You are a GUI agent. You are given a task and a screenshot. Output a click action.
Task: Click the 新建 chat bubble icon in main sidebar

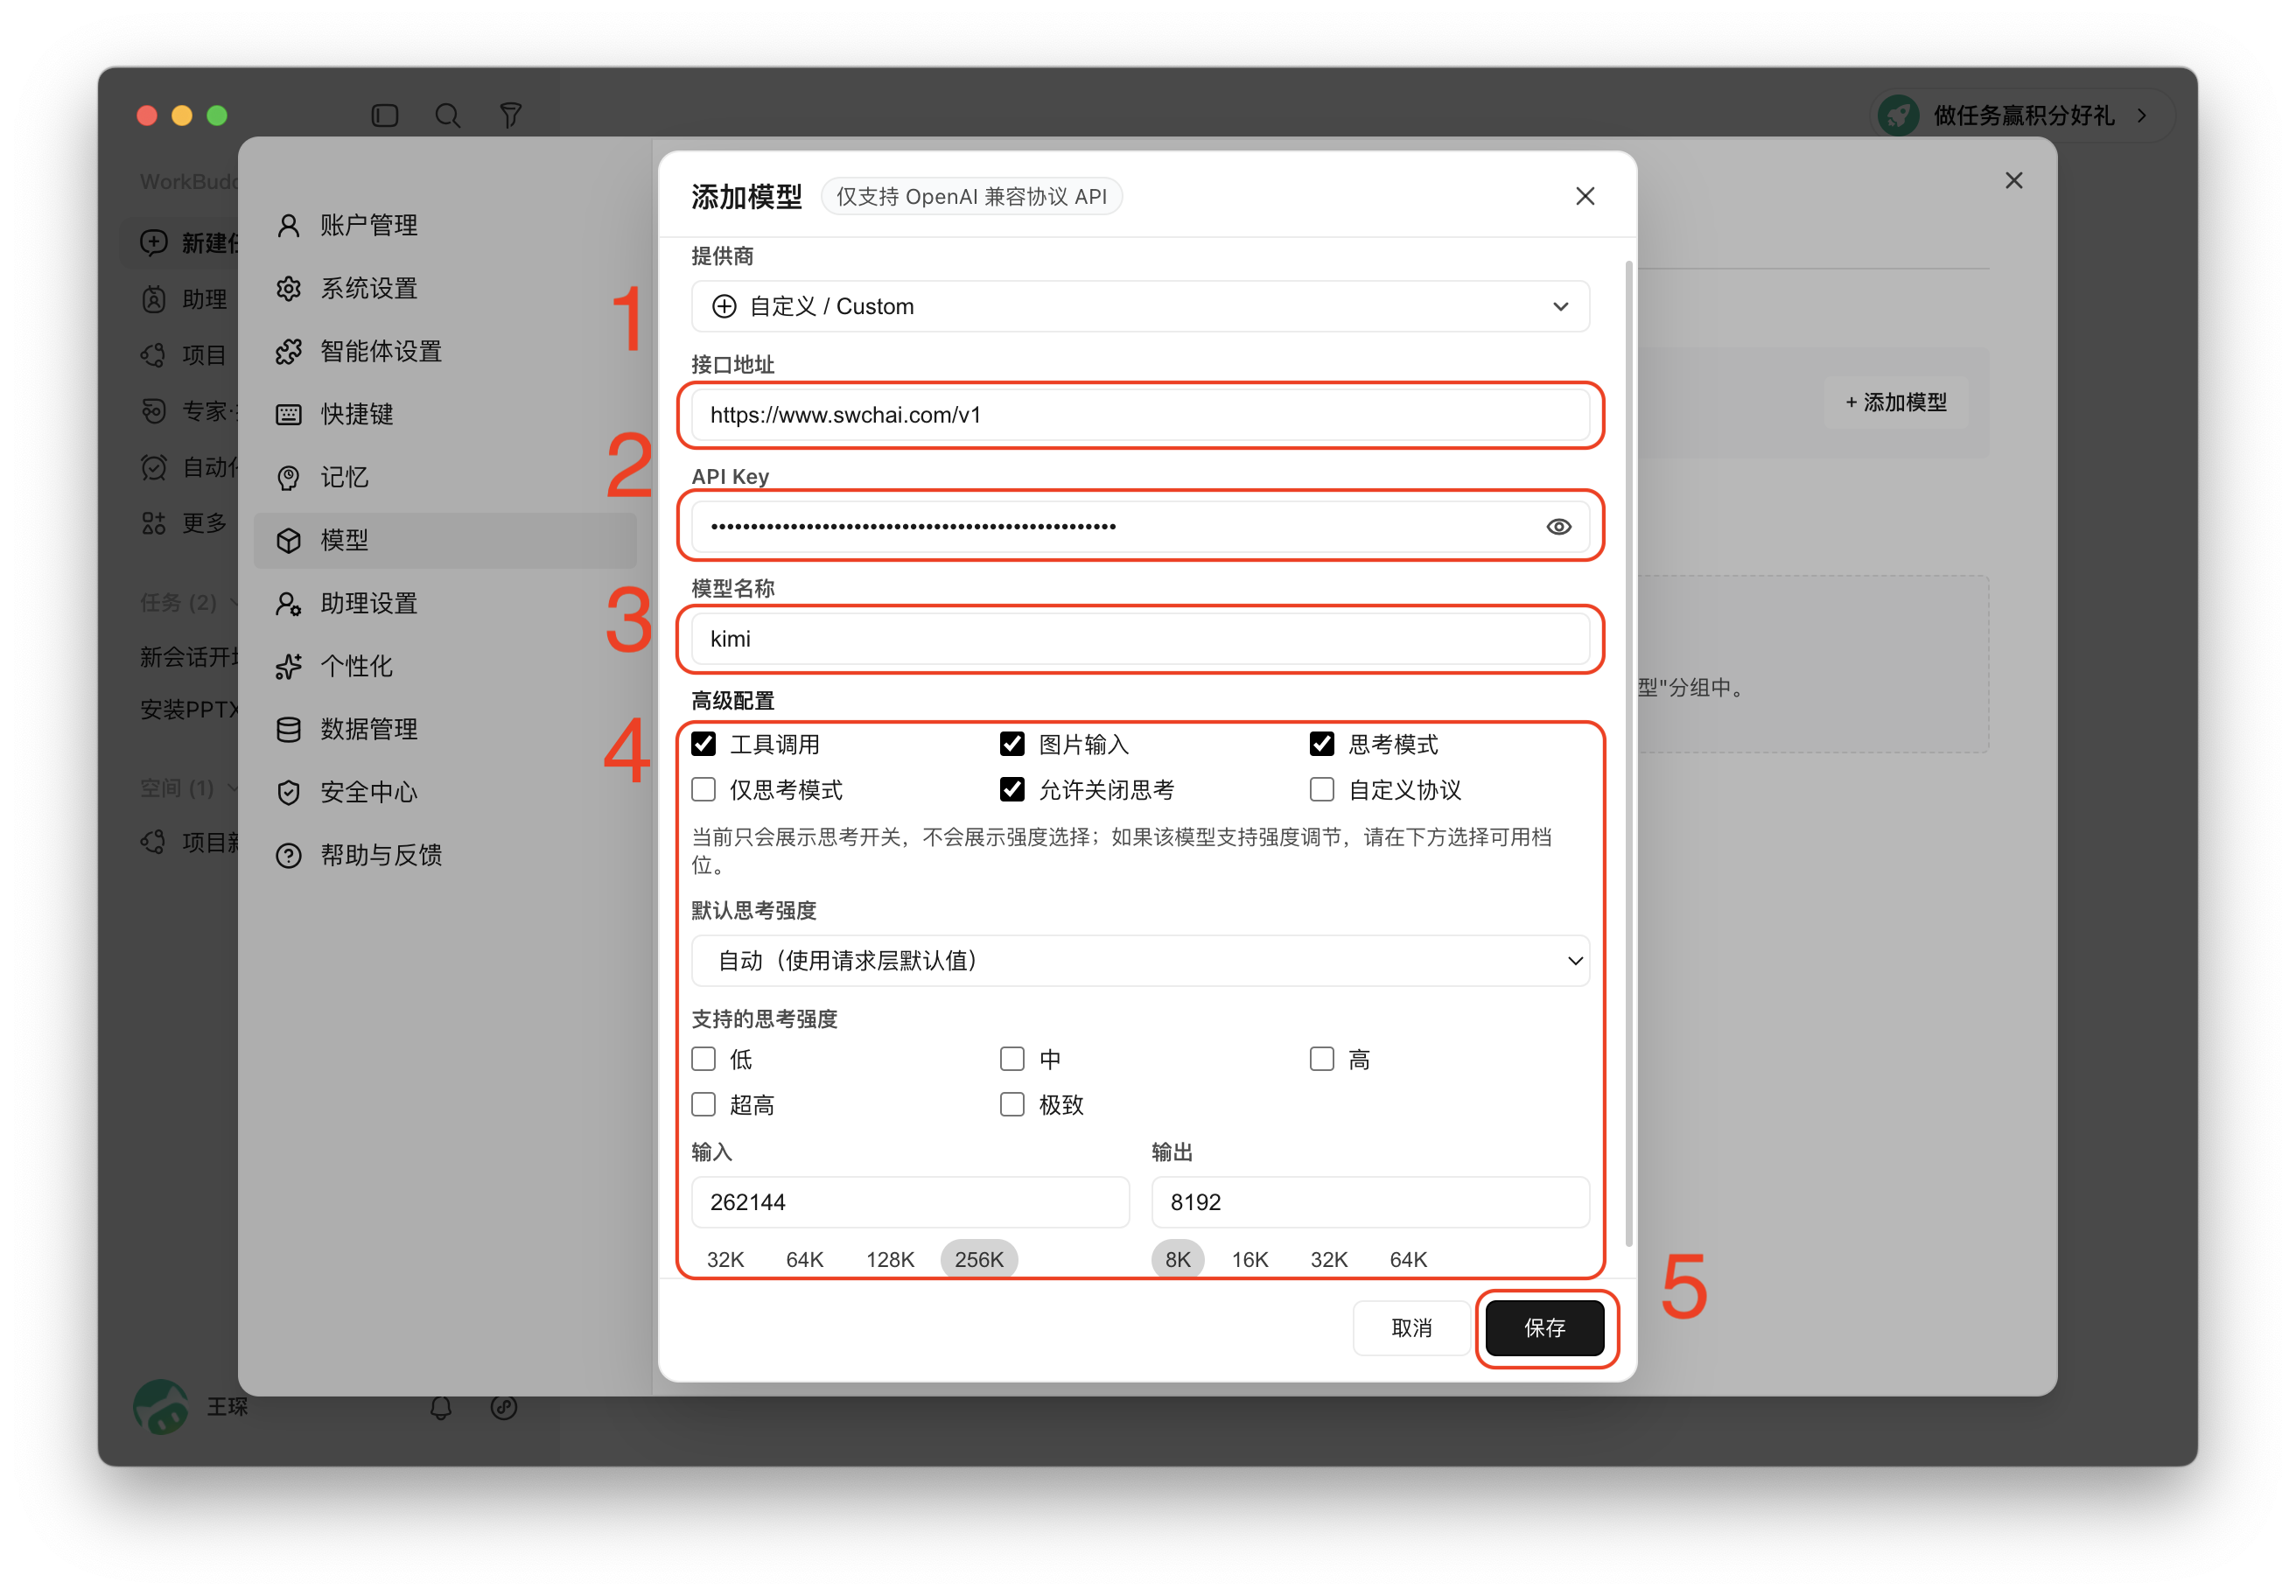tap(153, 242)
